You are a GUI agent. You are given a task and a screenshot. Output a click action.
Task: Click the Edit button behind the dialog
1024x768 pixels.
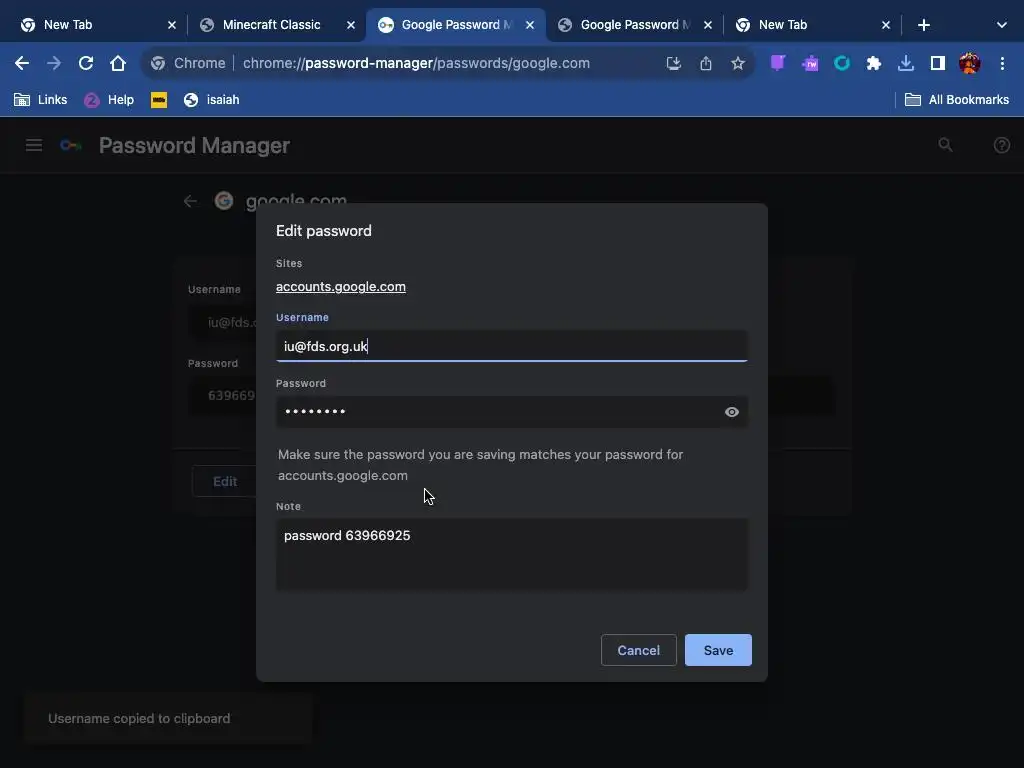pos(225,482)
